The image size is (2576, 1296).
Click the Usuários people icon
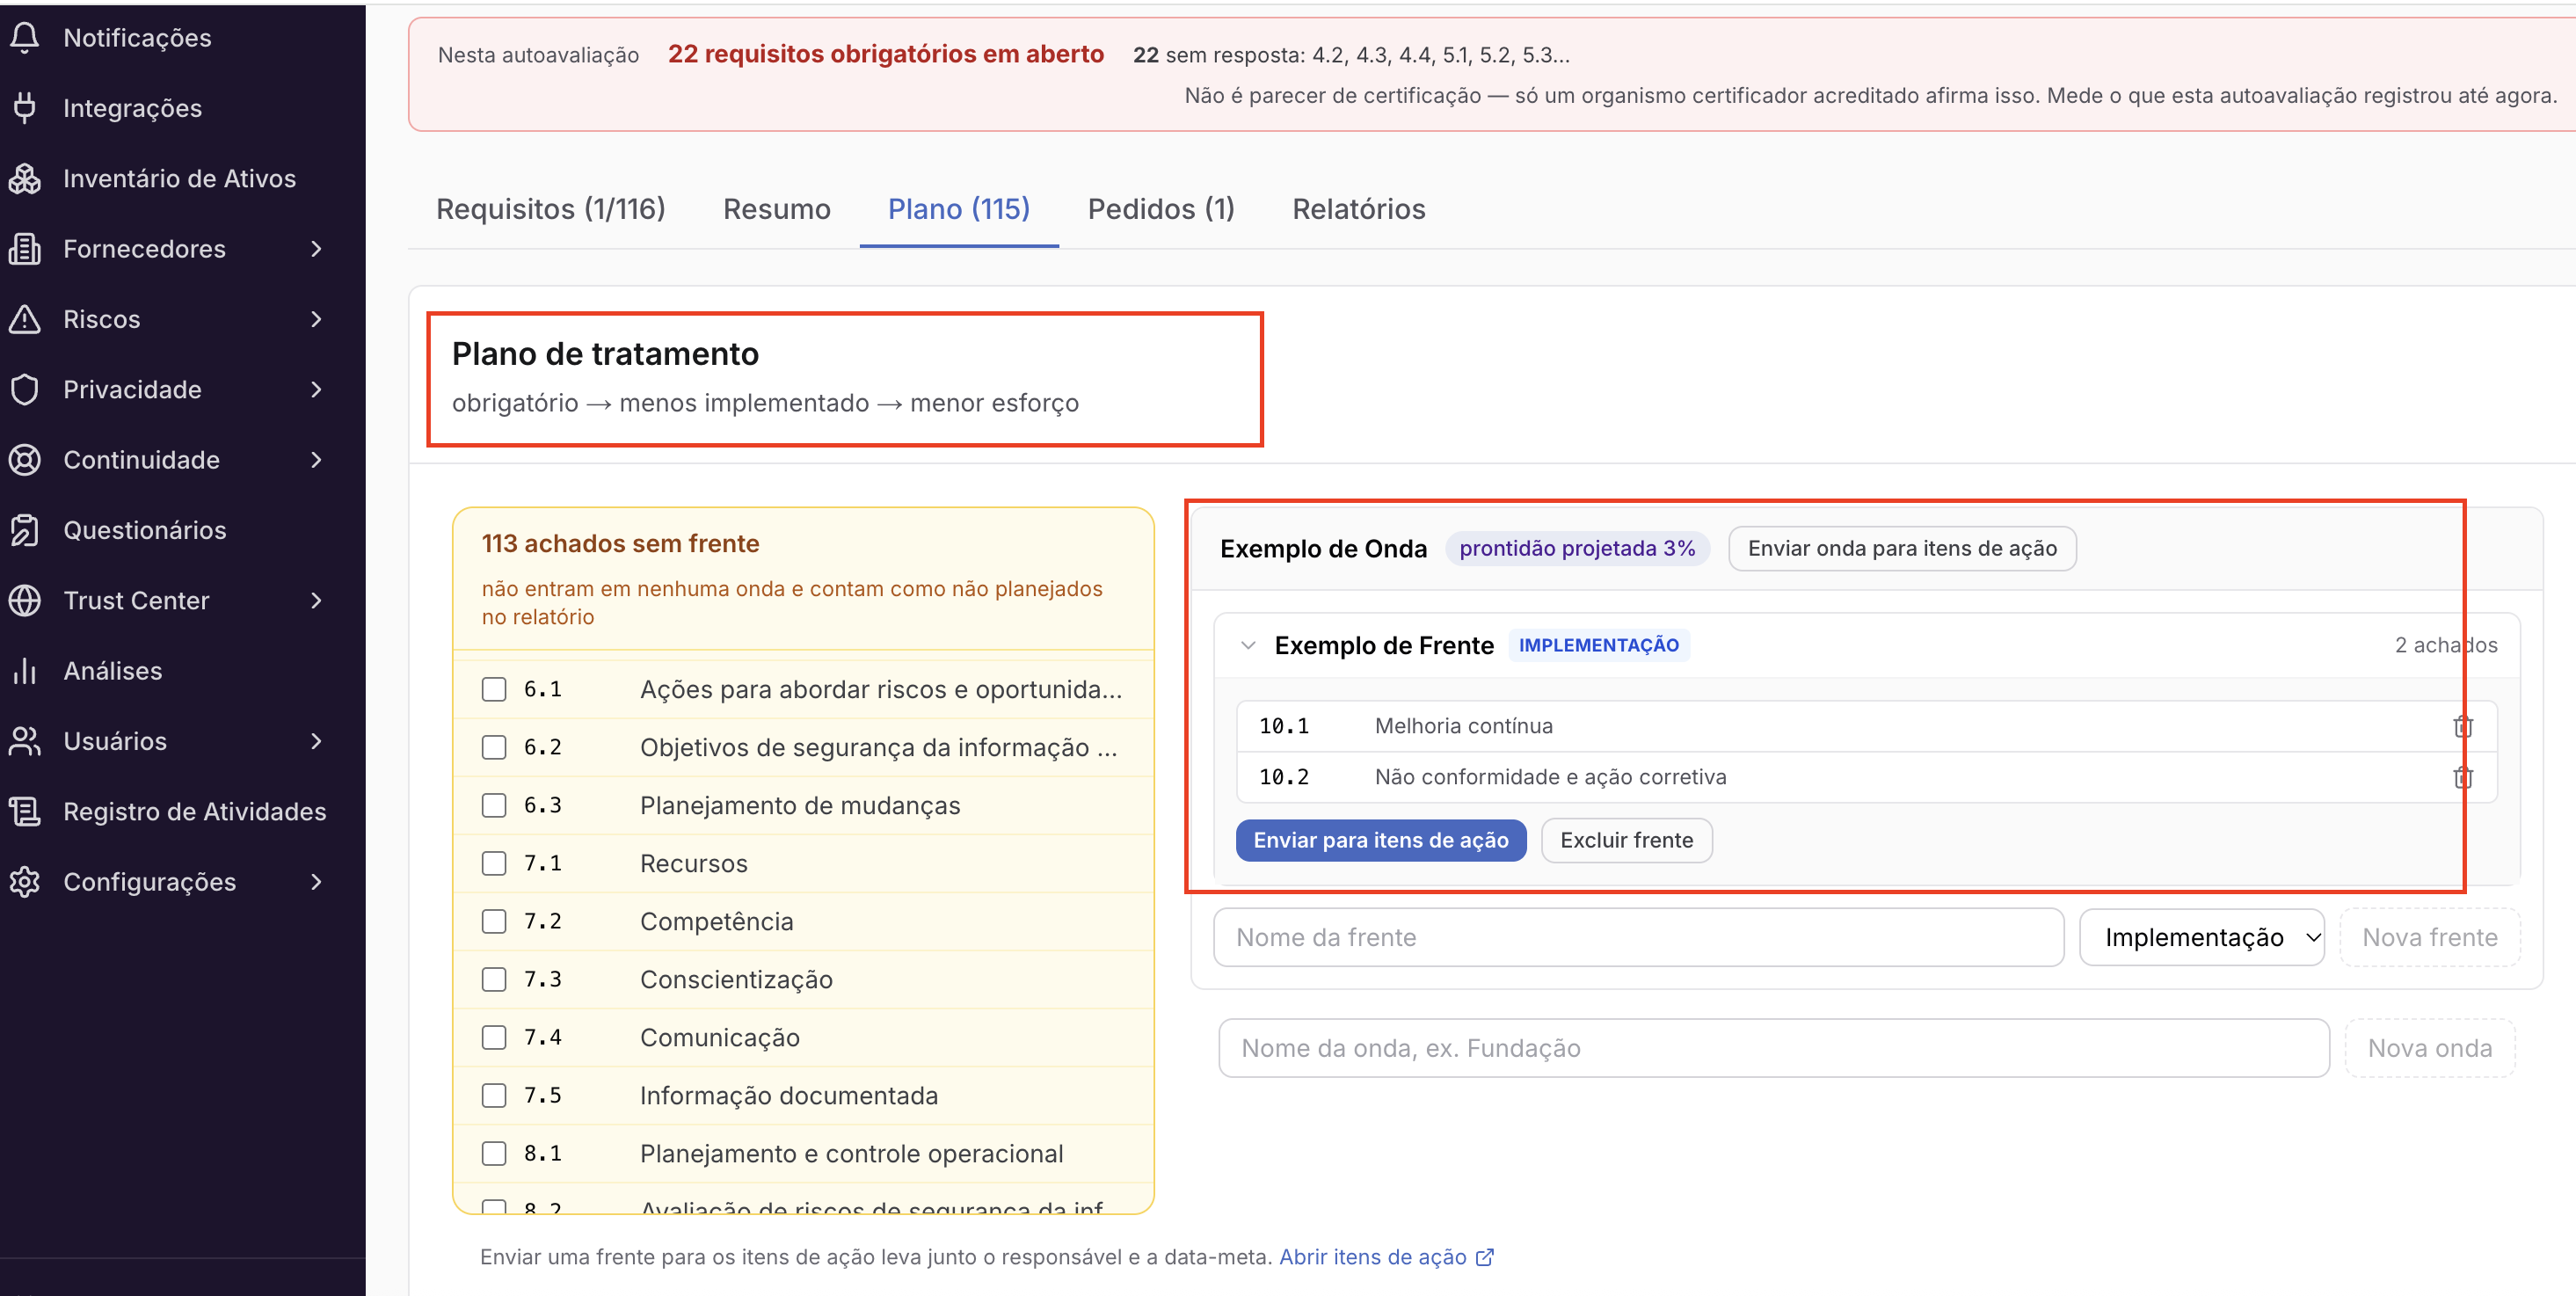[25, 741]
